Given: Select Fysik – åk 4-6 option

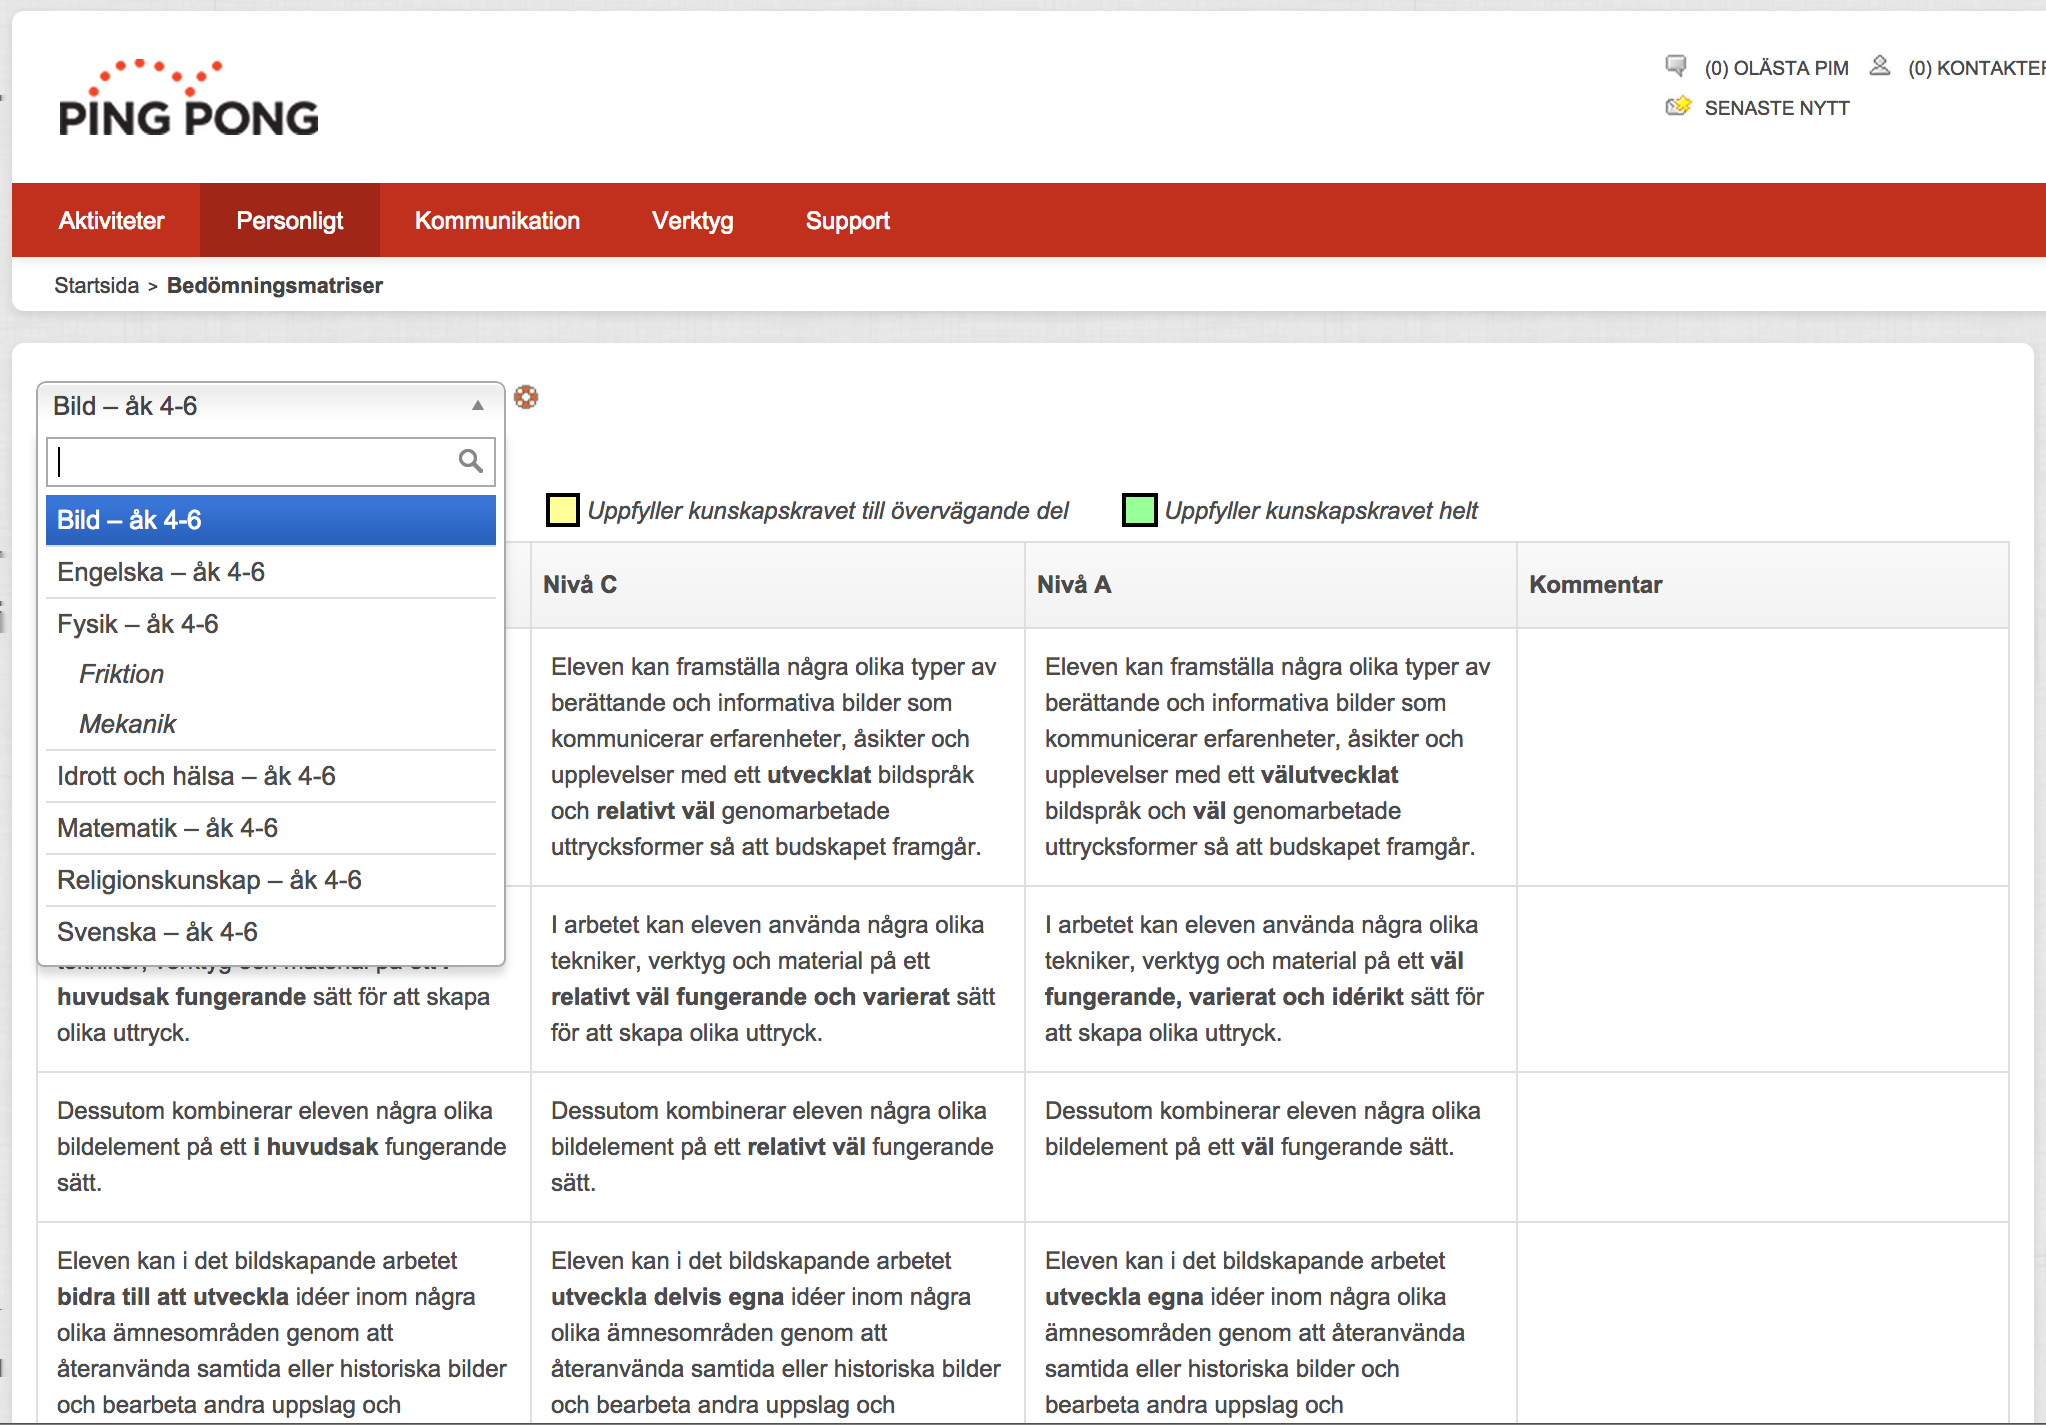Looking at the screenshot, I should (271, 624).
